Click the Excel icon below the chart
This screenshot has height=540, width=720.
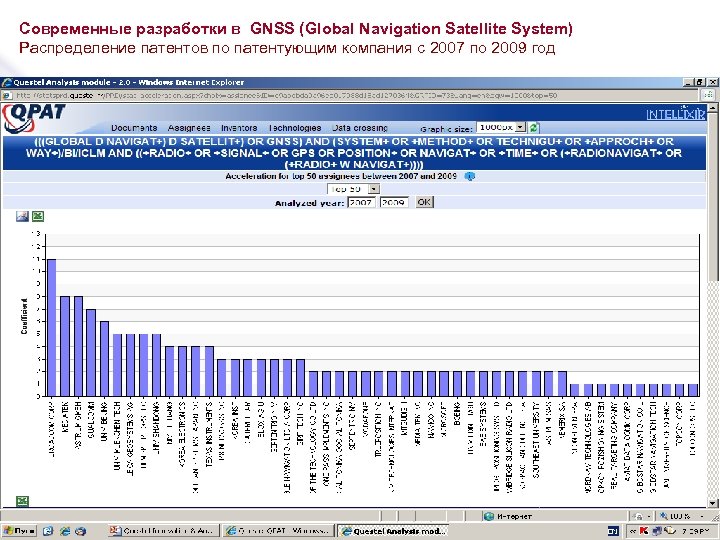[22, 501]
